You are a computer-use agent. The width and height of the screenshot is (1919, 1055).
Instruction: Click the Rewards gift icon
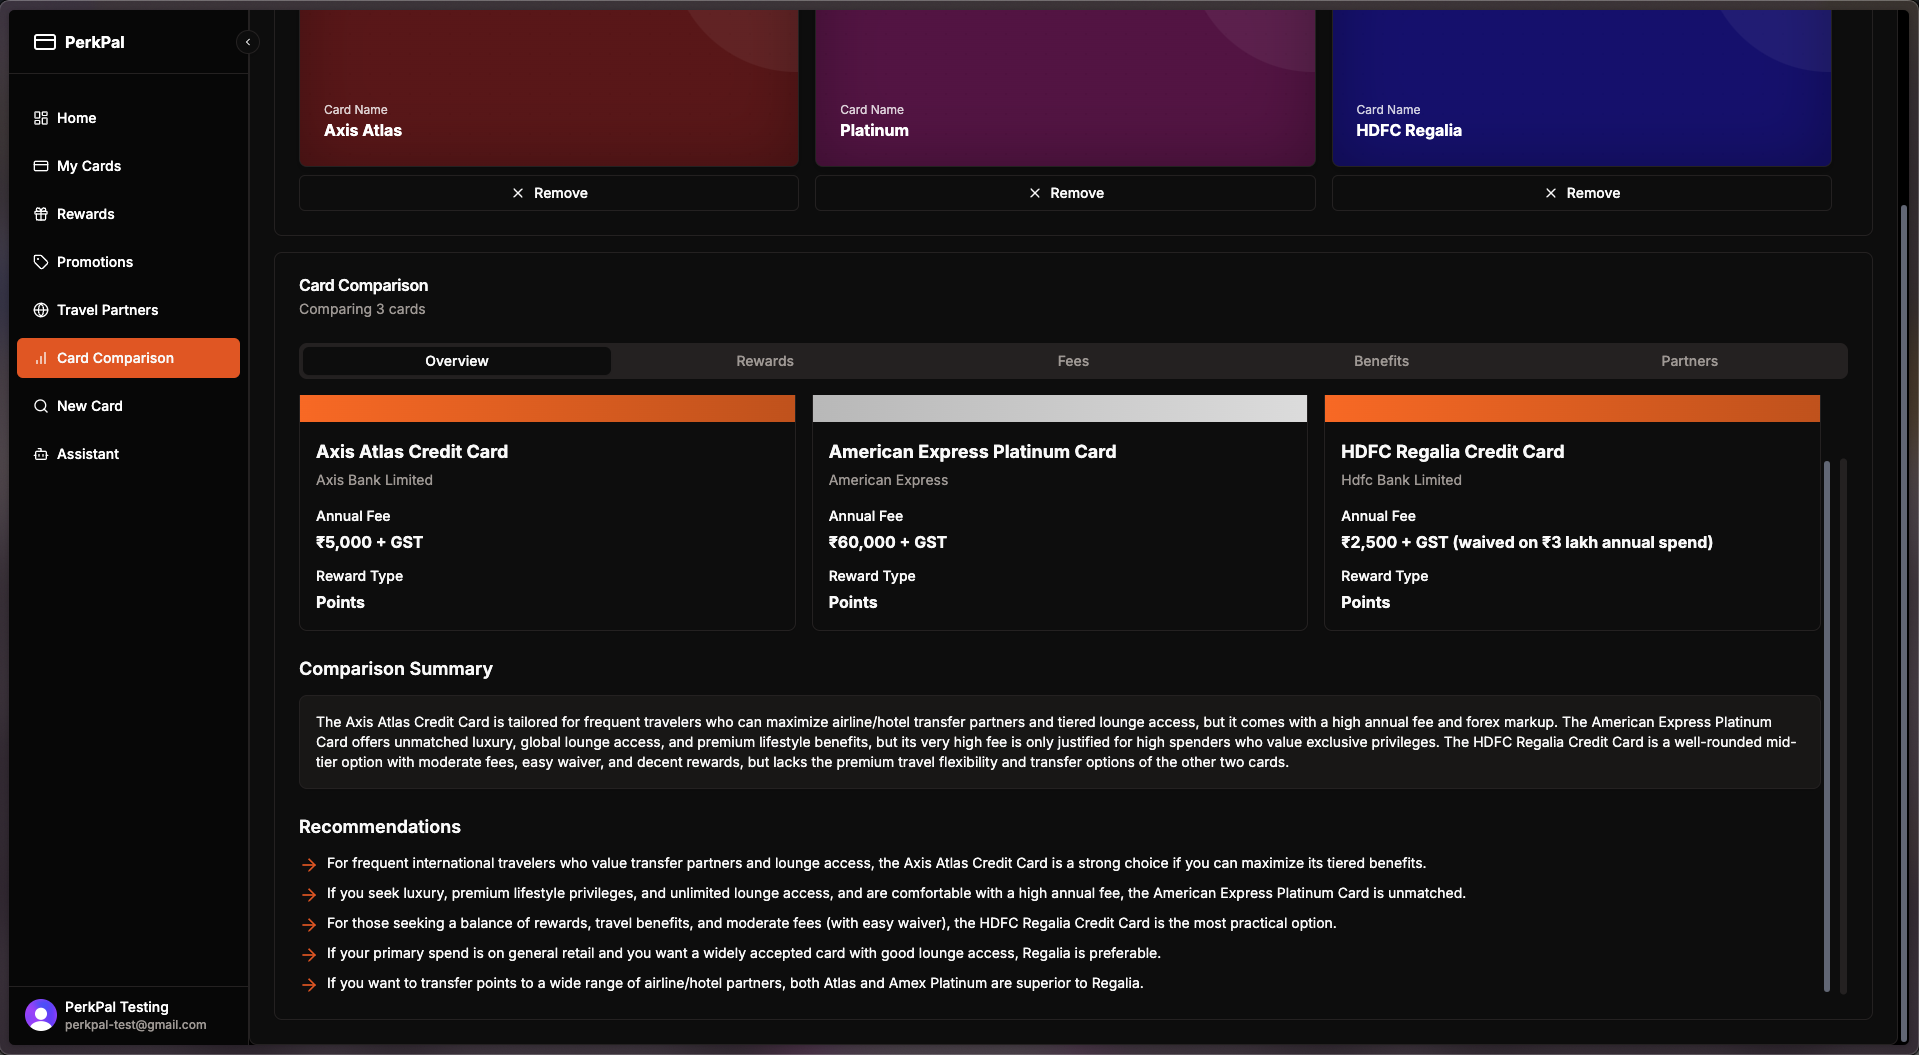41,214
